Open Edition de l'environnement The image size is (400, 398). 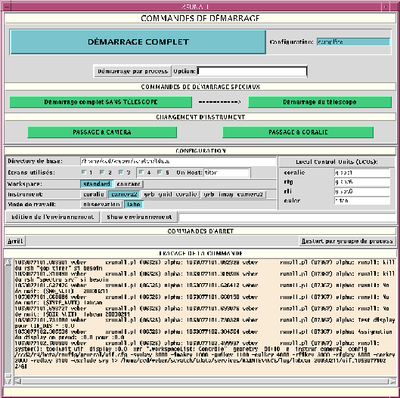pos(53,217)
